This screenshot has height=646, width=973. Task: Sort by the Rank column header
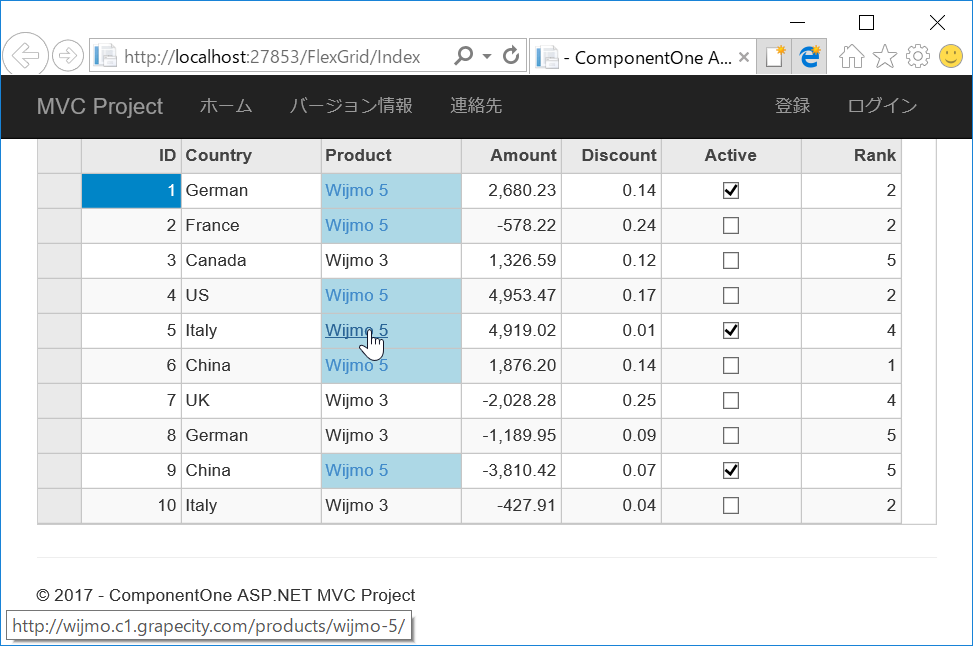coord(851,156)
